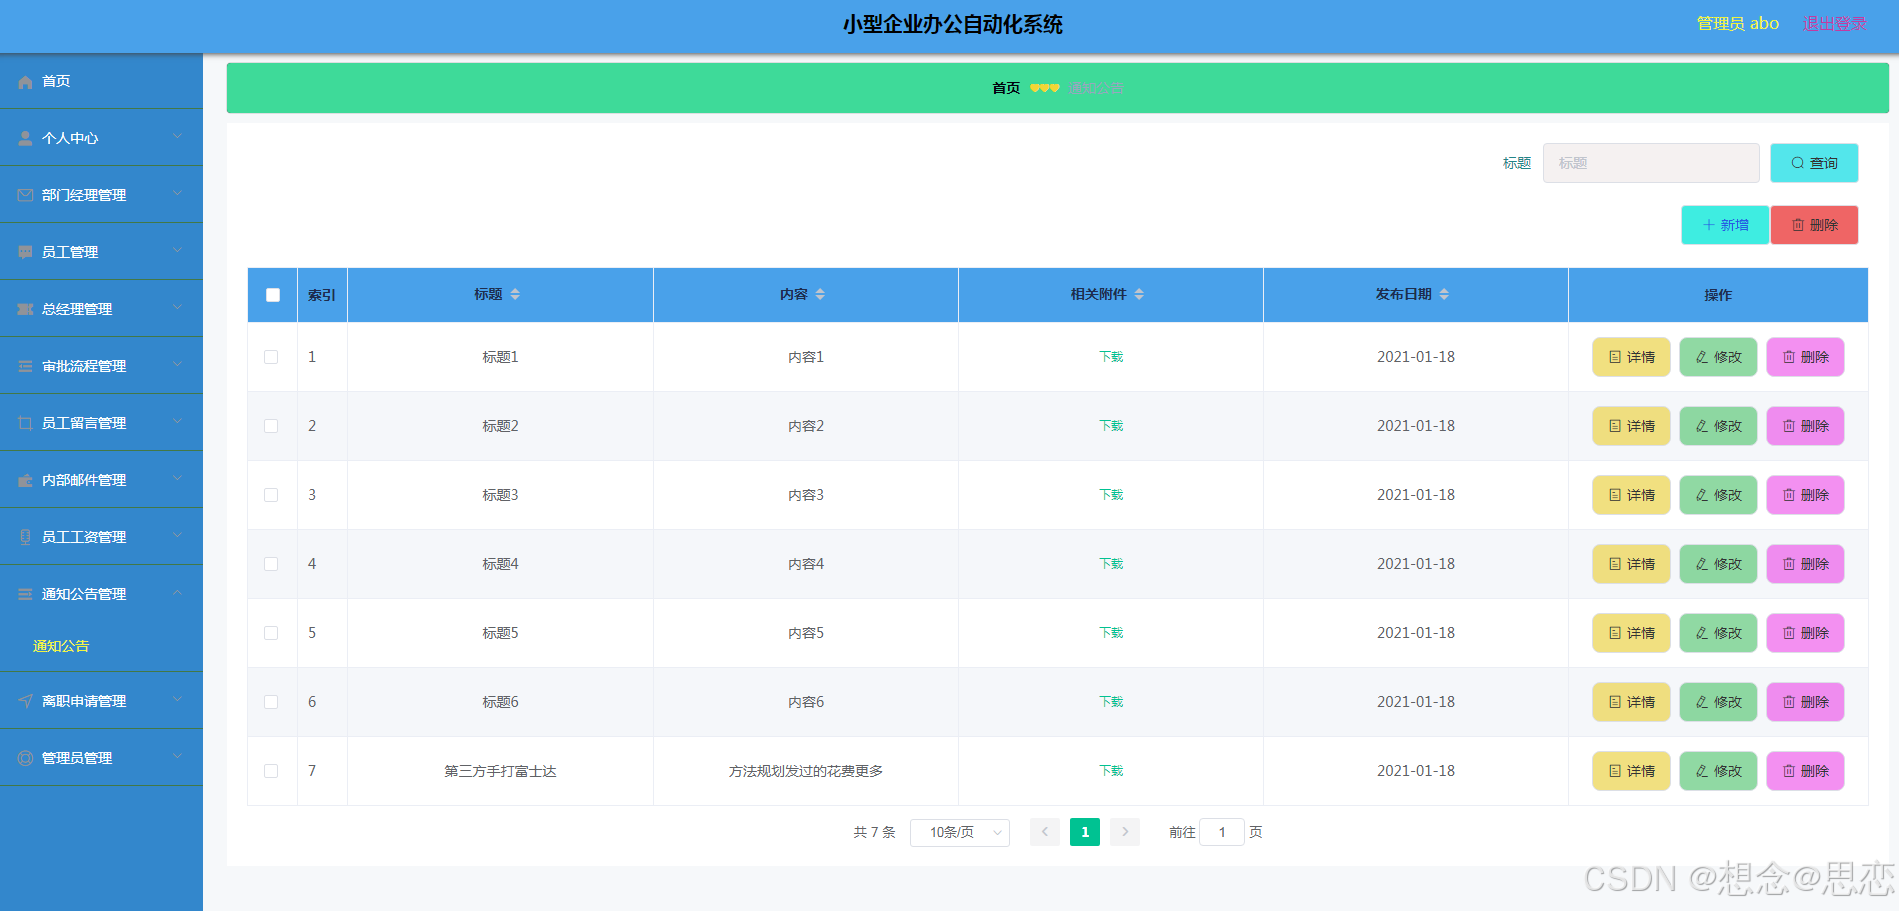1899x911 pixels.
Task: Click the 新增 add button
Action: [1725, 225]
